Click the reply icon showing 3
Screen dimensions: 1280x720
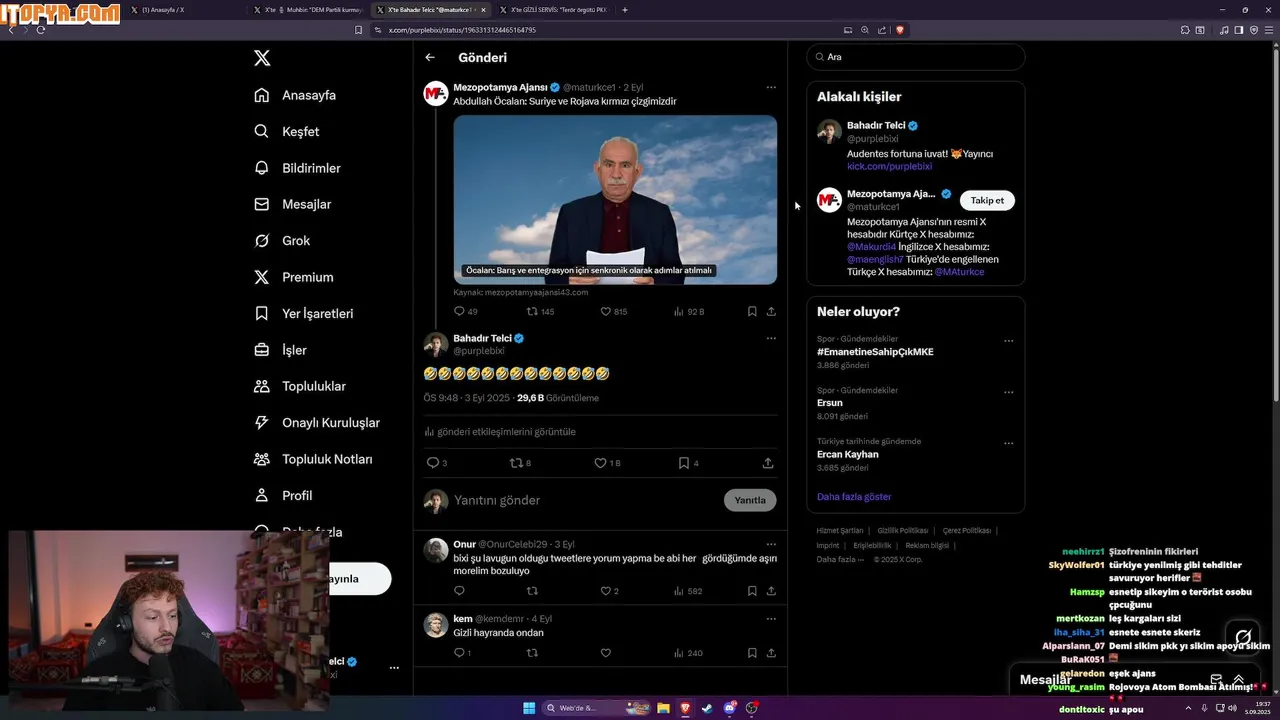[433, 463]
